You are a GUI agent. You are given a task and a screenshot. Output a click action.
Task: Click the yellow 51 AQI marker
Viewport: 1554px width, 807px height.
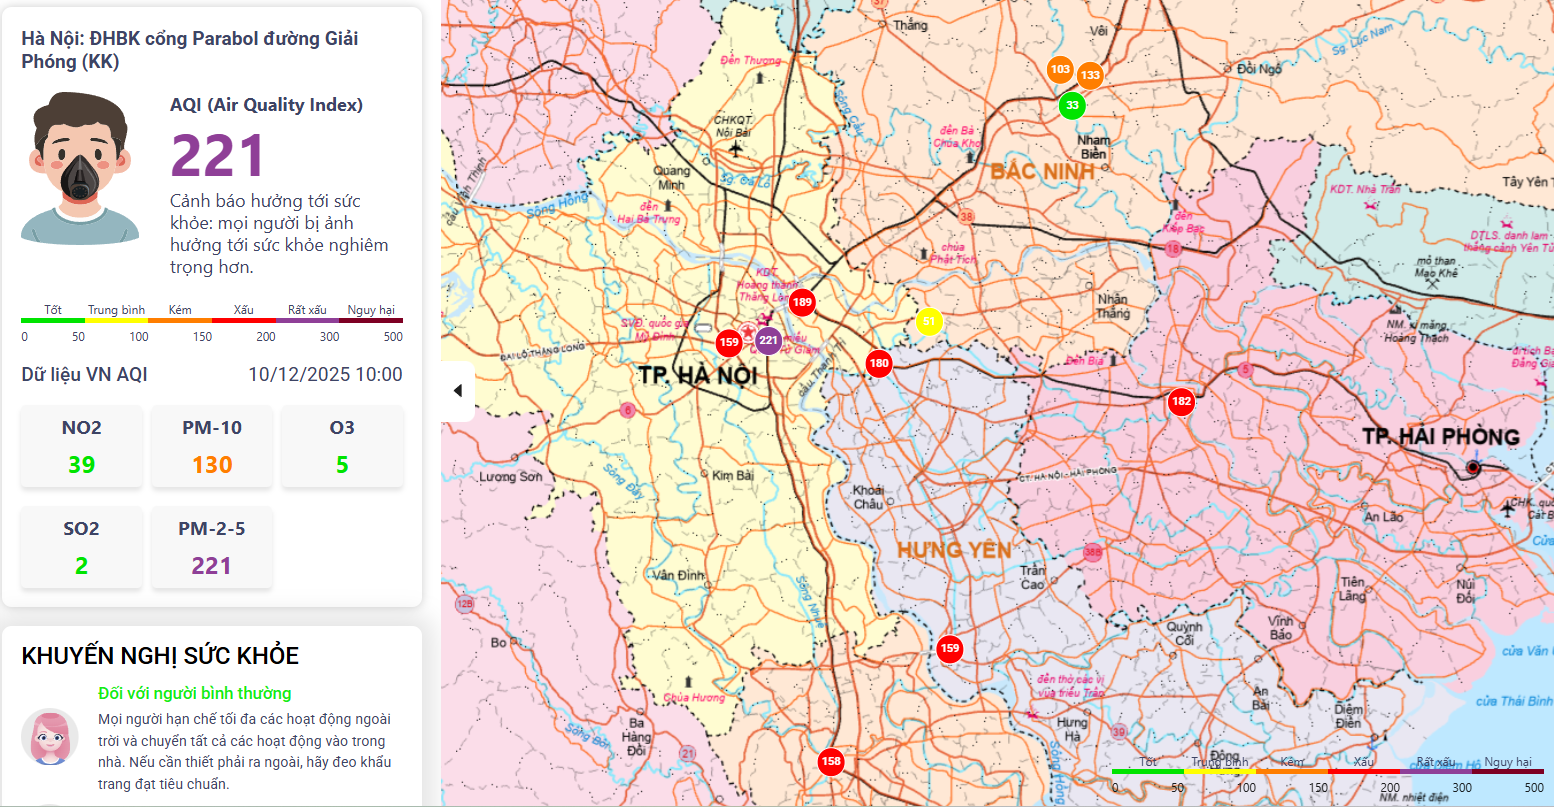[929, 322]
